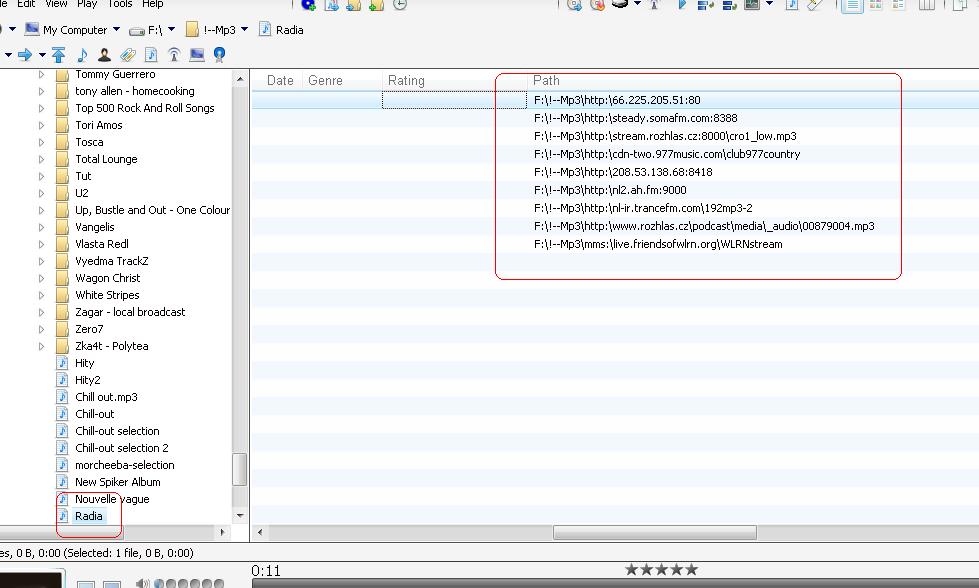
Task: Click the five-star rating control
Action: pyautogui.click(x=661, y=570)
